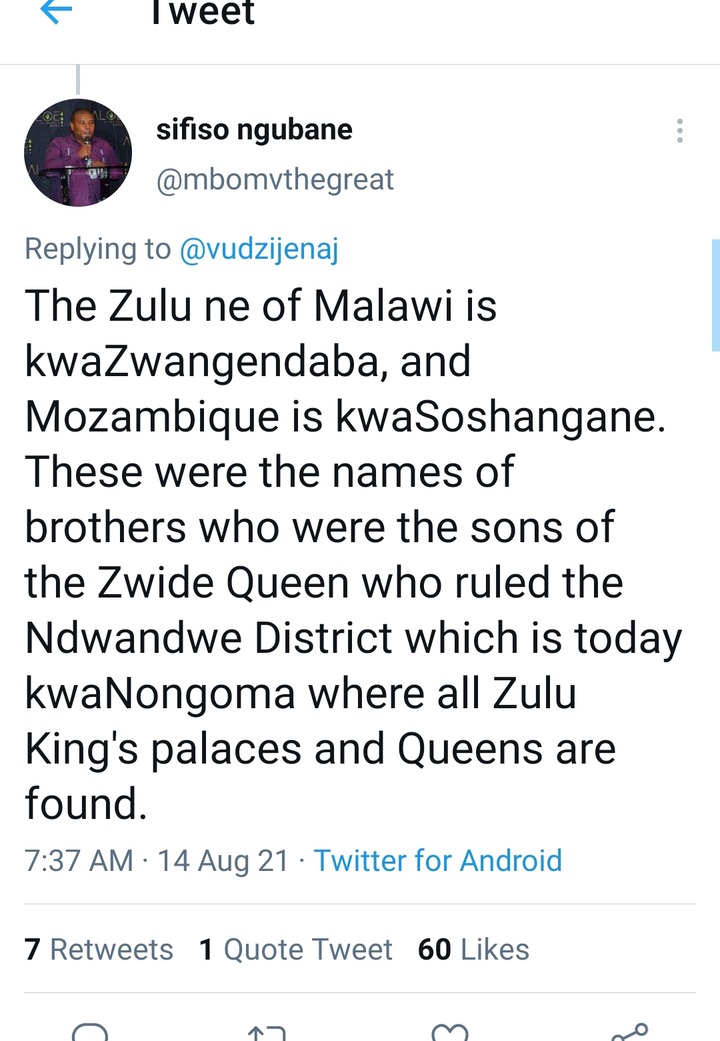Click the blue scrollbar indicator
Screen dimensions: 720x1041
click(x=715, y=295)
